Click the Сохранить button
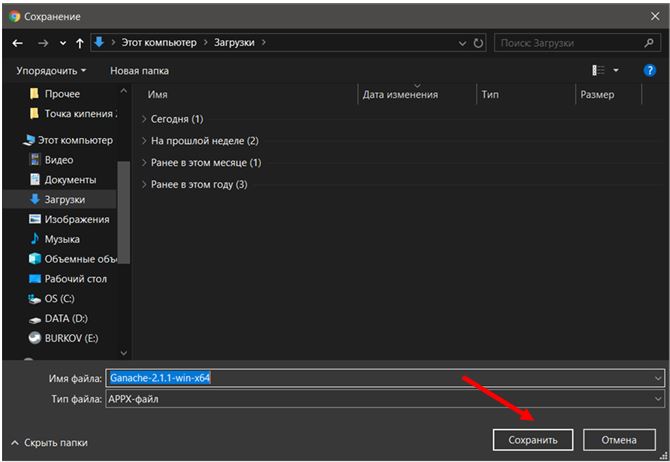Image resolution: width=670 pixels, height=462 pixels. click(532, 440)
